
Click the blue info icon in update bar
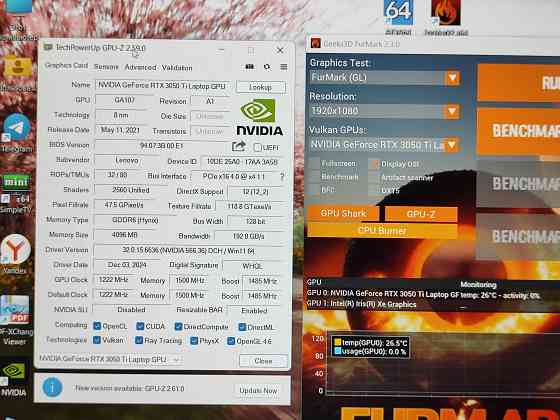[52, 388]
